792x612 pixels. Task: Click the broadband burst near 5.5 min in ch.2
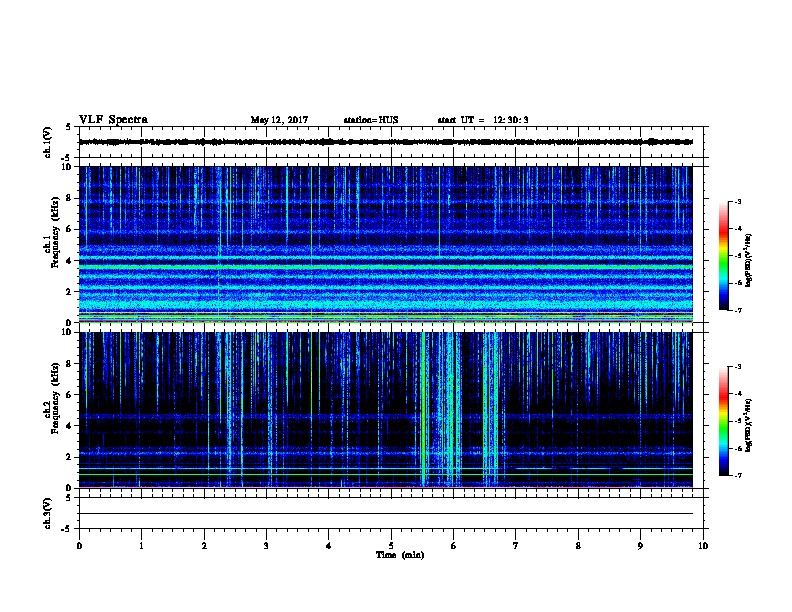pyautogui.click(x=424, y=409)
